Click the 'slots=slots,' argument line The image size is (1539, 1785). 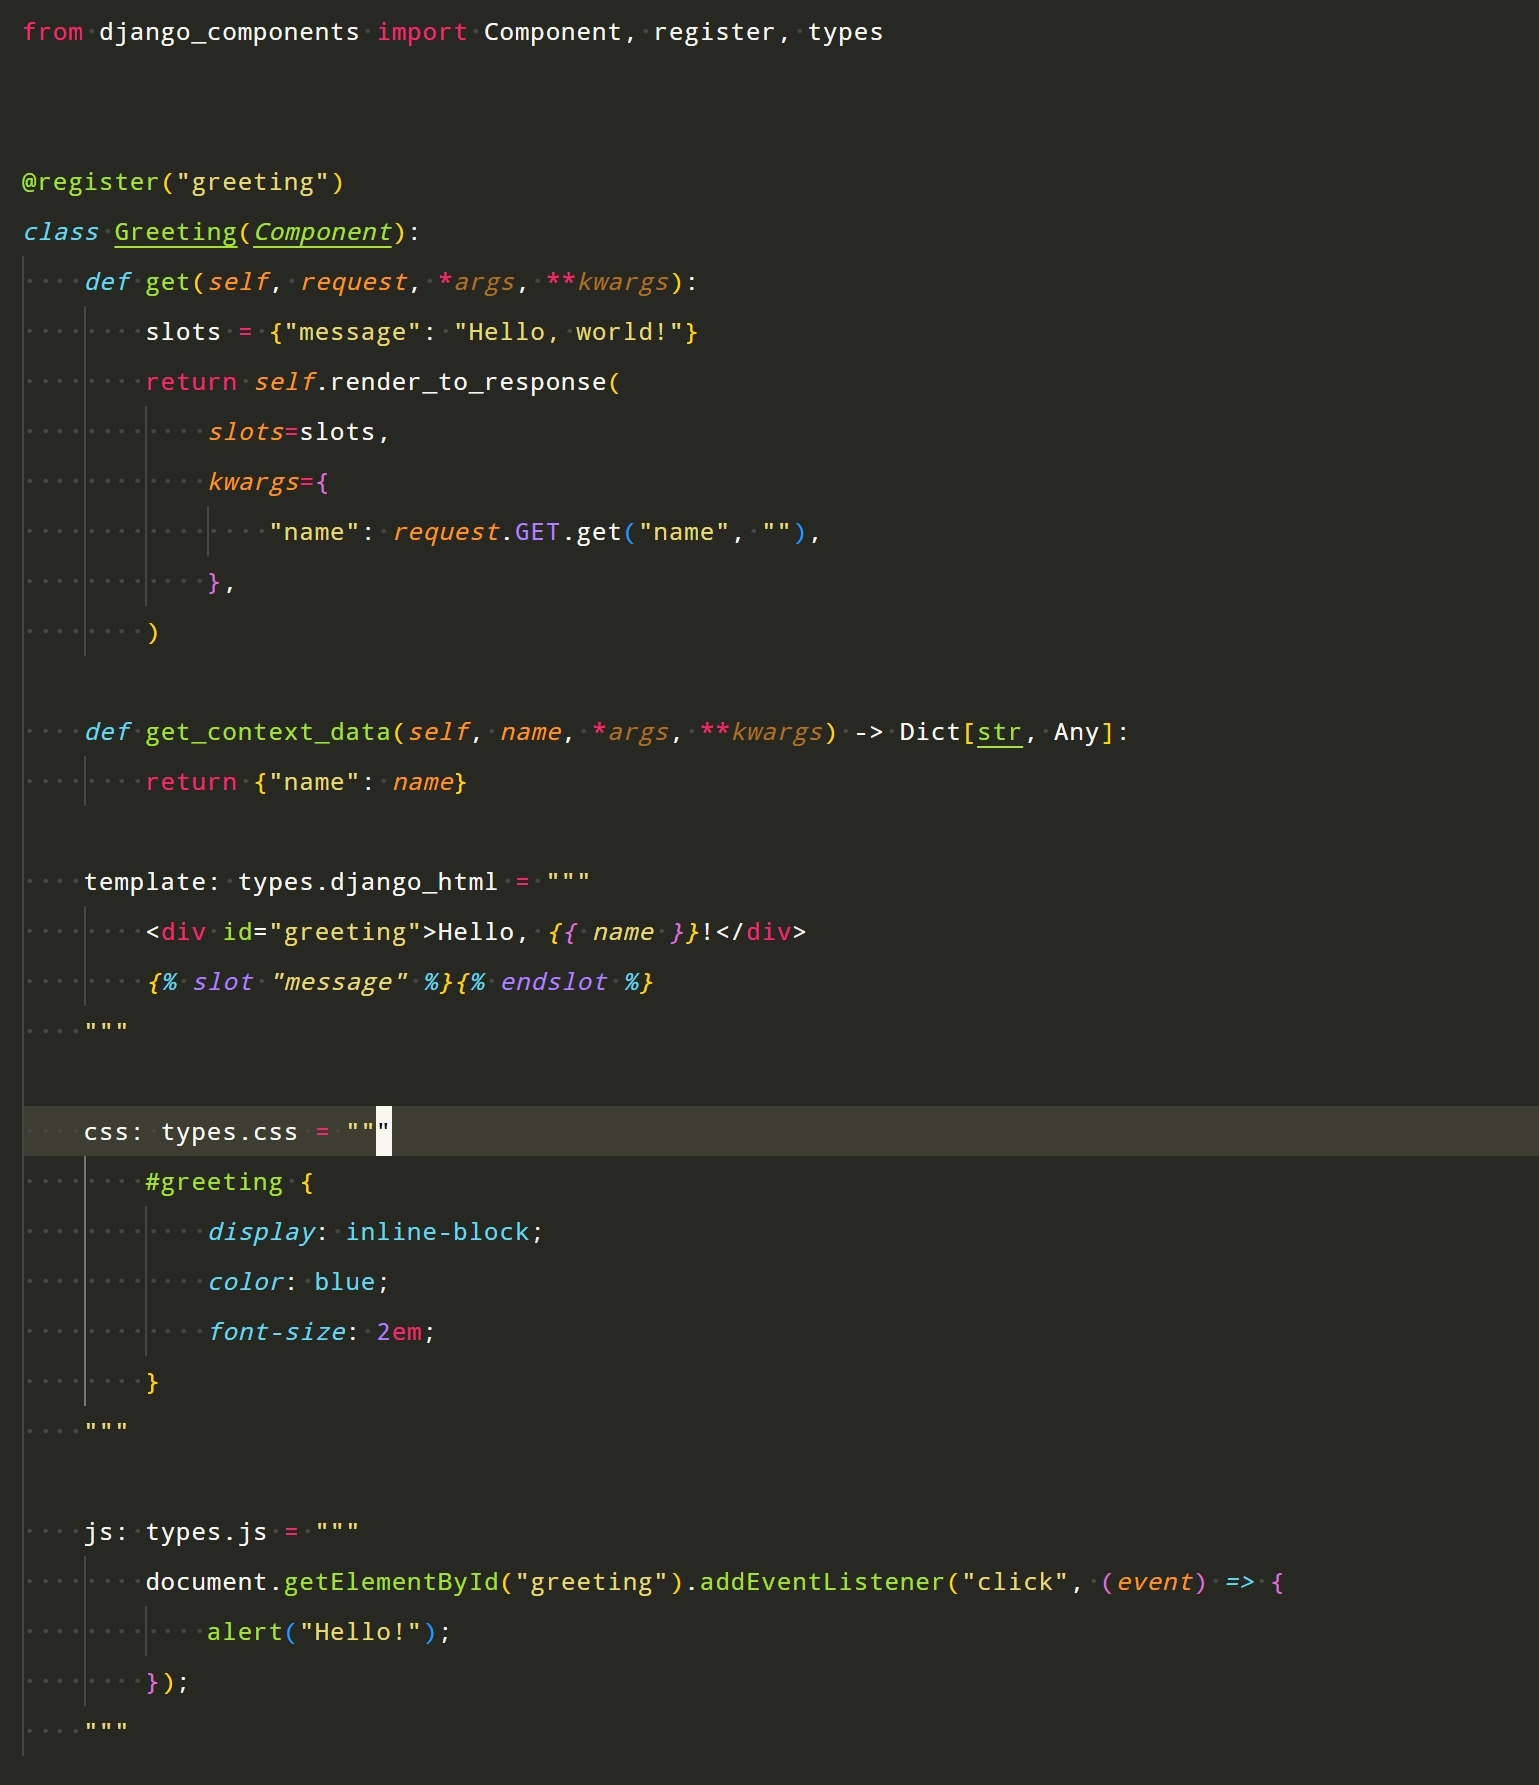tap(299, 432)
